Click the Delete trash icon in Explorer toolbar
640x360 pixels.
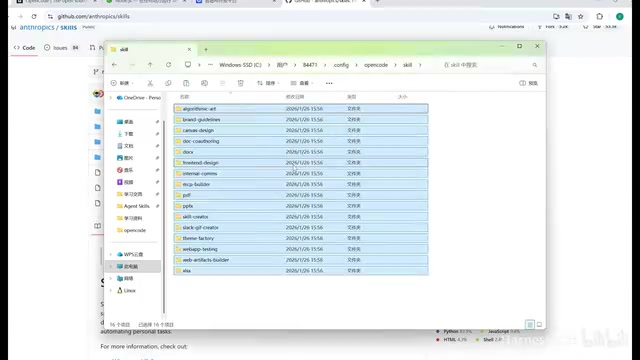240,83
